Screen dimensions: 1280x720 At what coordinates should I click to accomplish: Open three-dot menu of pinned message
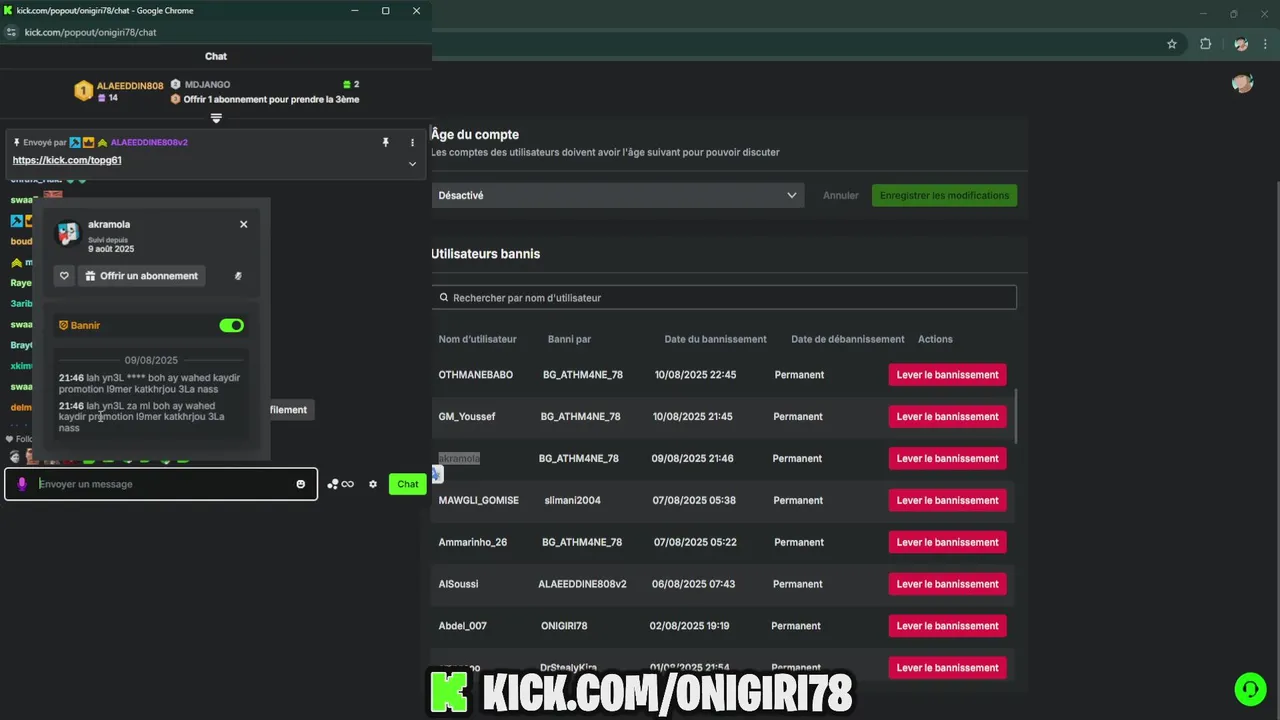pos(412,142)
